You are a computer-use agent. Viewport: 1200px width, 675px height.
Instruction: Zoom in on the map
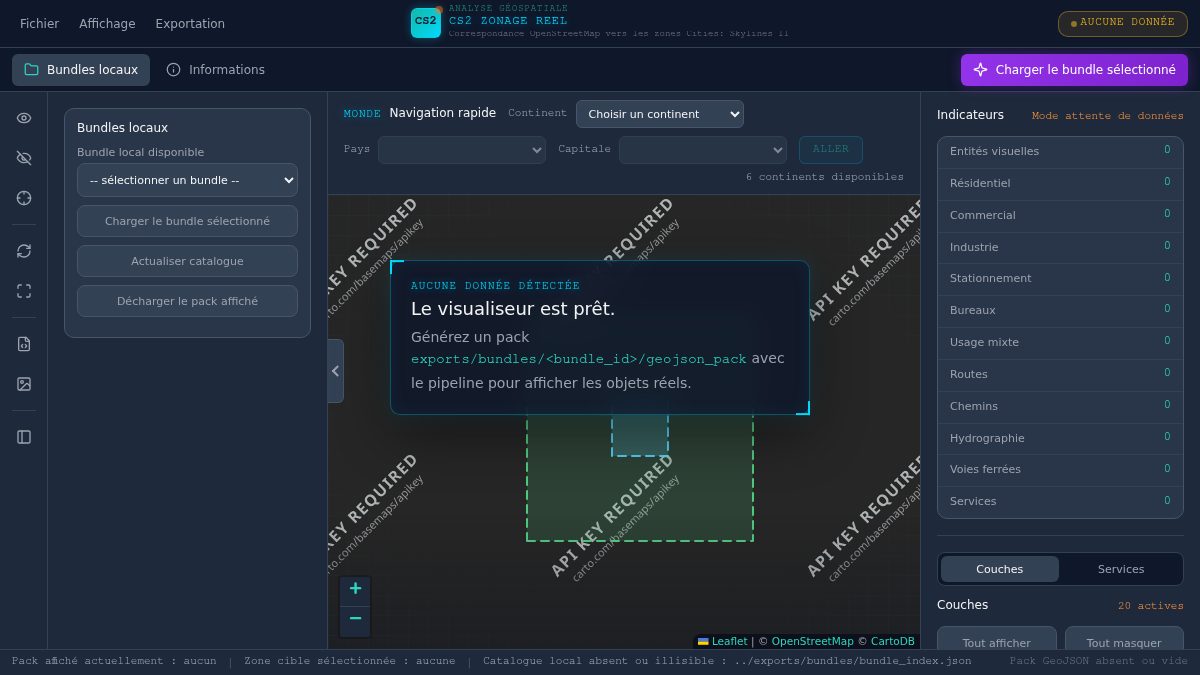tap(355, 590)
